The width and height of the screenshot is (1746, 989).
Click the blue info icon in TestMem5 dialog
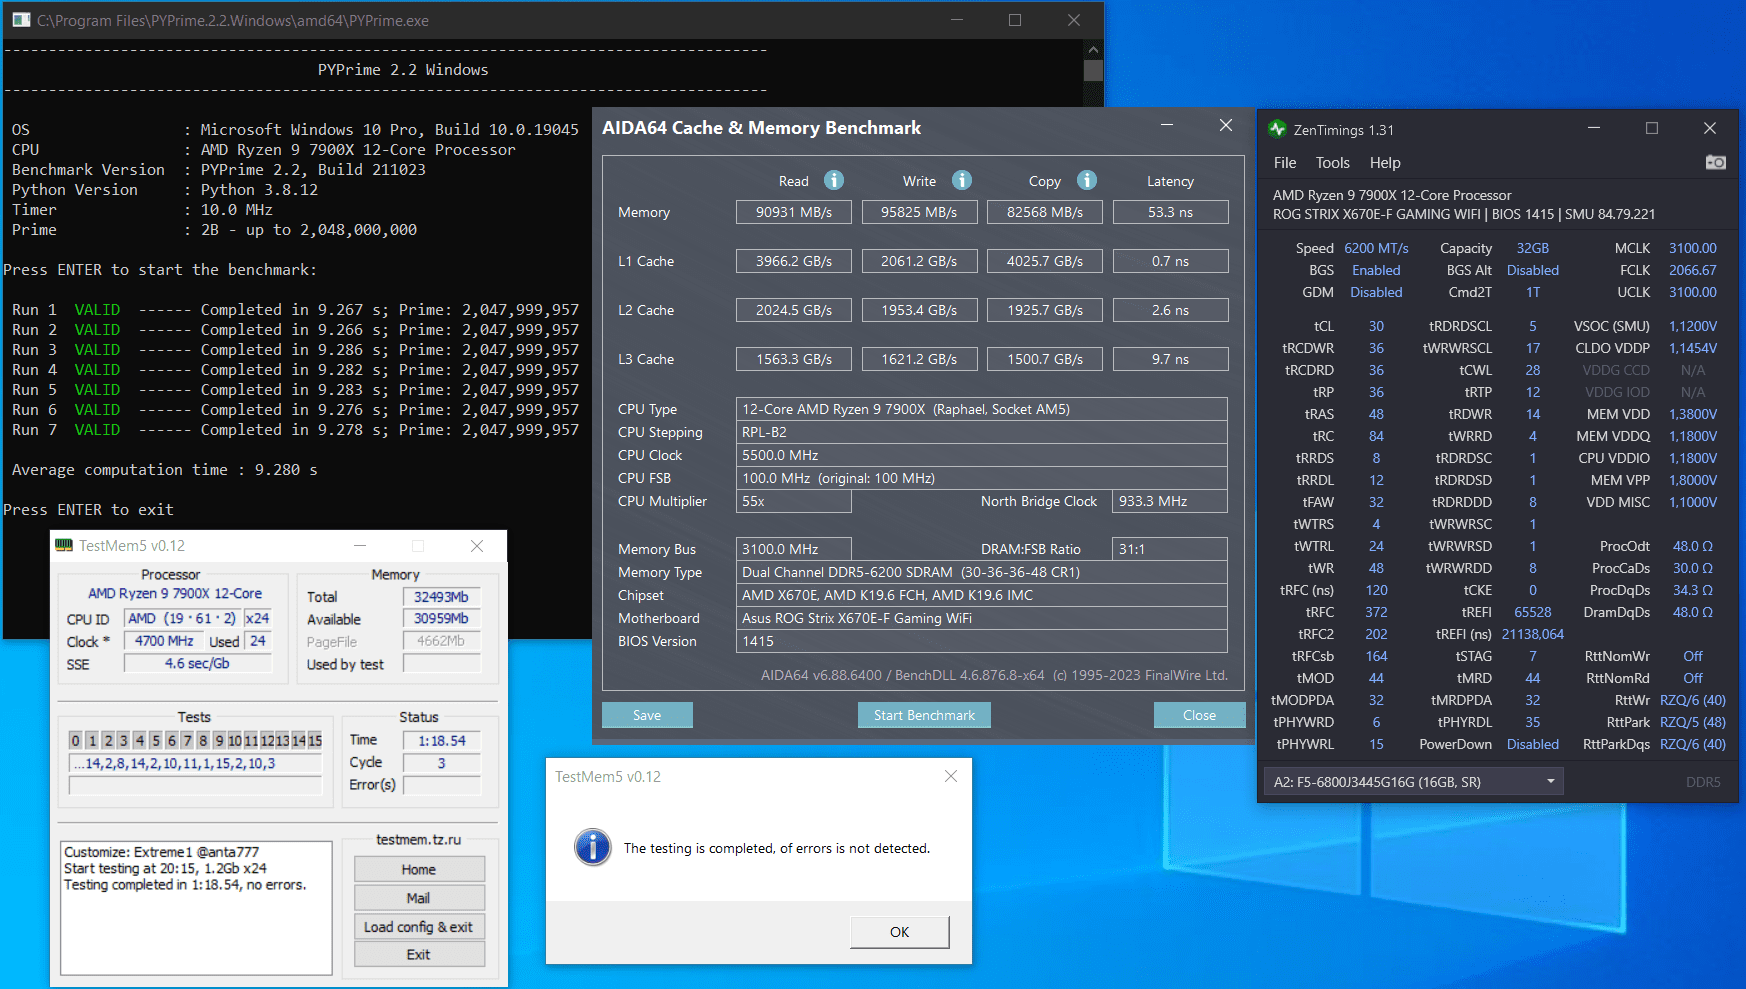click(x=592, y=847)
